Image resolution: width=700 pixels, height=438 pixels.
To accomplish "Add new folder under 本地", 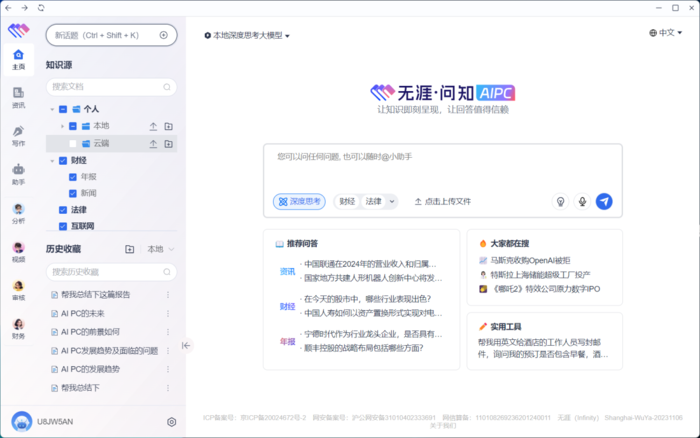I will pos(169,126).
